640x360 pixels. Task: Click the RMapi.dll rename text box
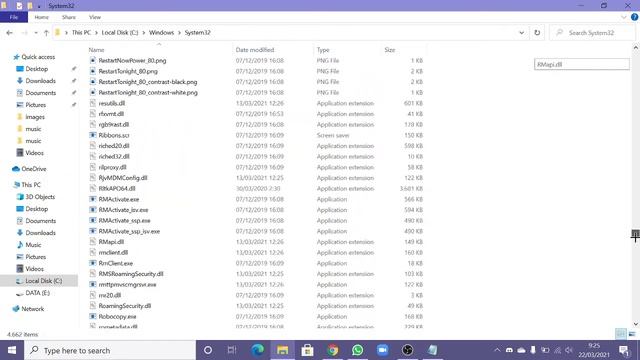point(582,64)
